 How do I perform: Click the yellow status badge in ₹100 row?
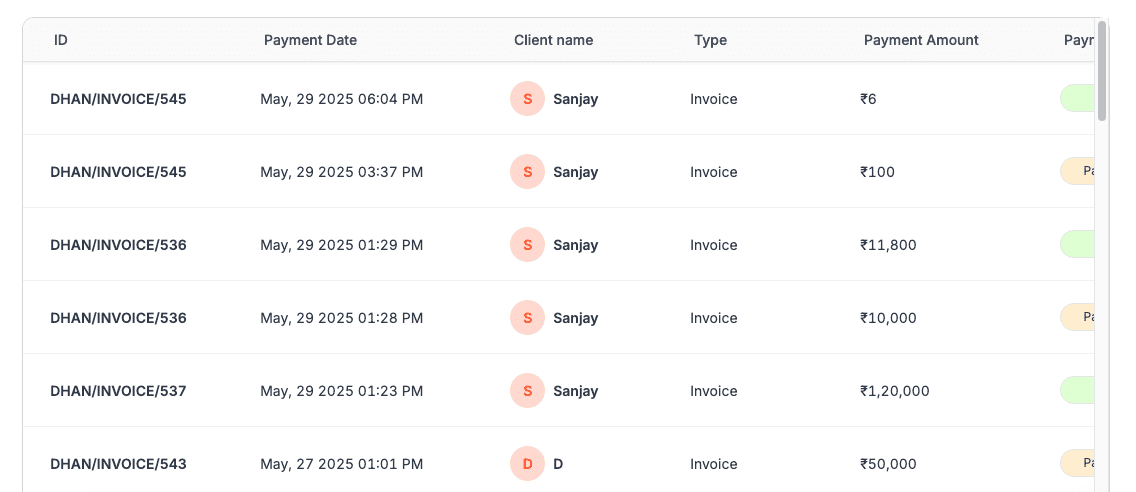click(x=1077, y=172)
